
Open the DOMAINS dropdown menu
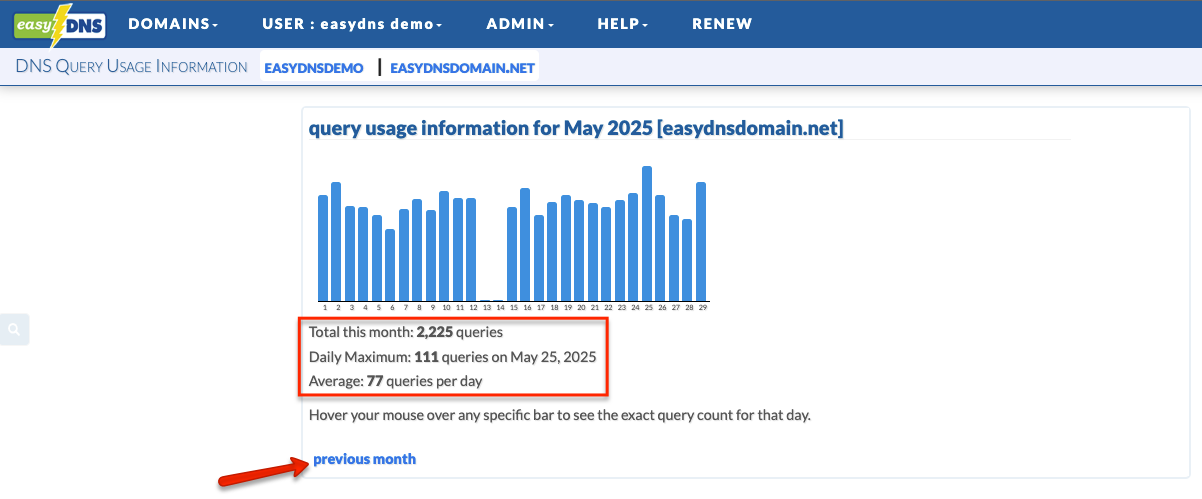pyautogui.click(x=174, y=23)
